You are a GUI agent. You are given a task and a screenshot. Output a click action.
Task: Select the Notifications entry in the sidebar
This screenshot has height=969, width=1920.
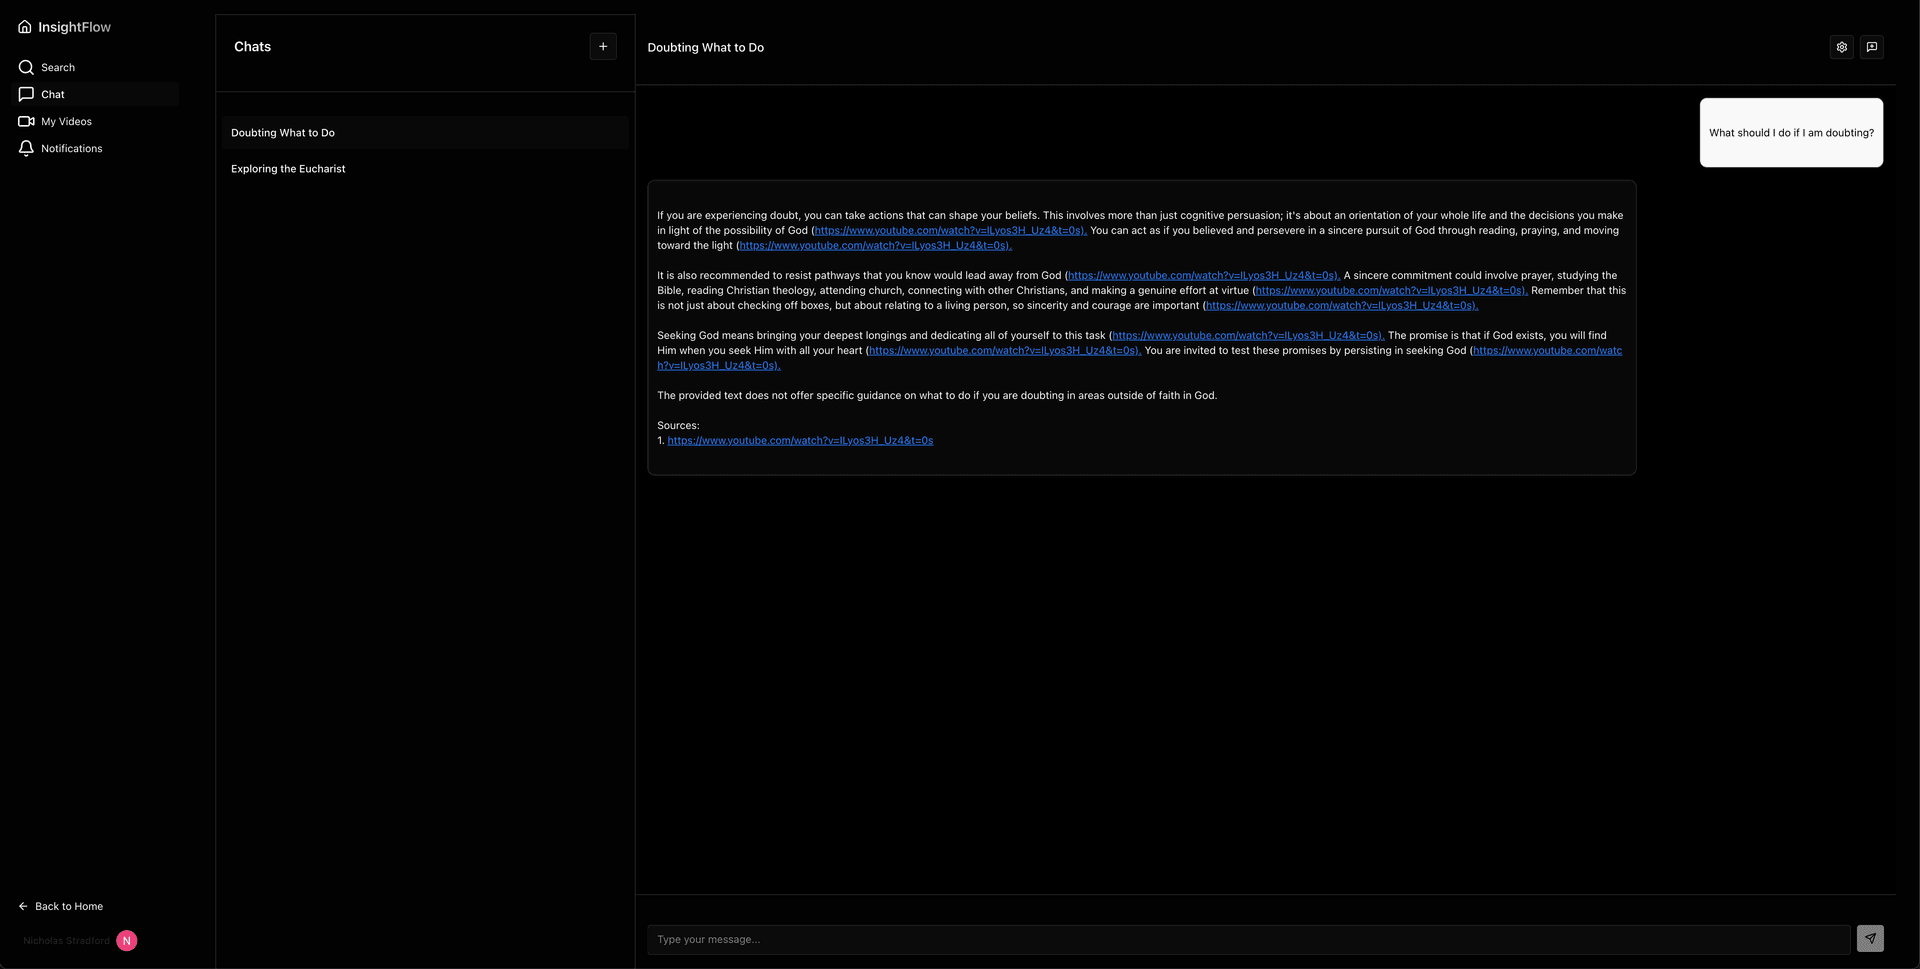click(x=70, y=148)
